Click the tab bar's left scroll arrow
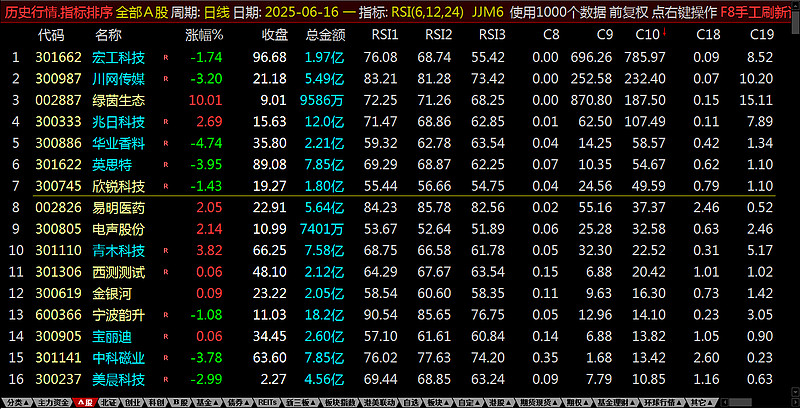800x409 pixels. pos(725,402)
